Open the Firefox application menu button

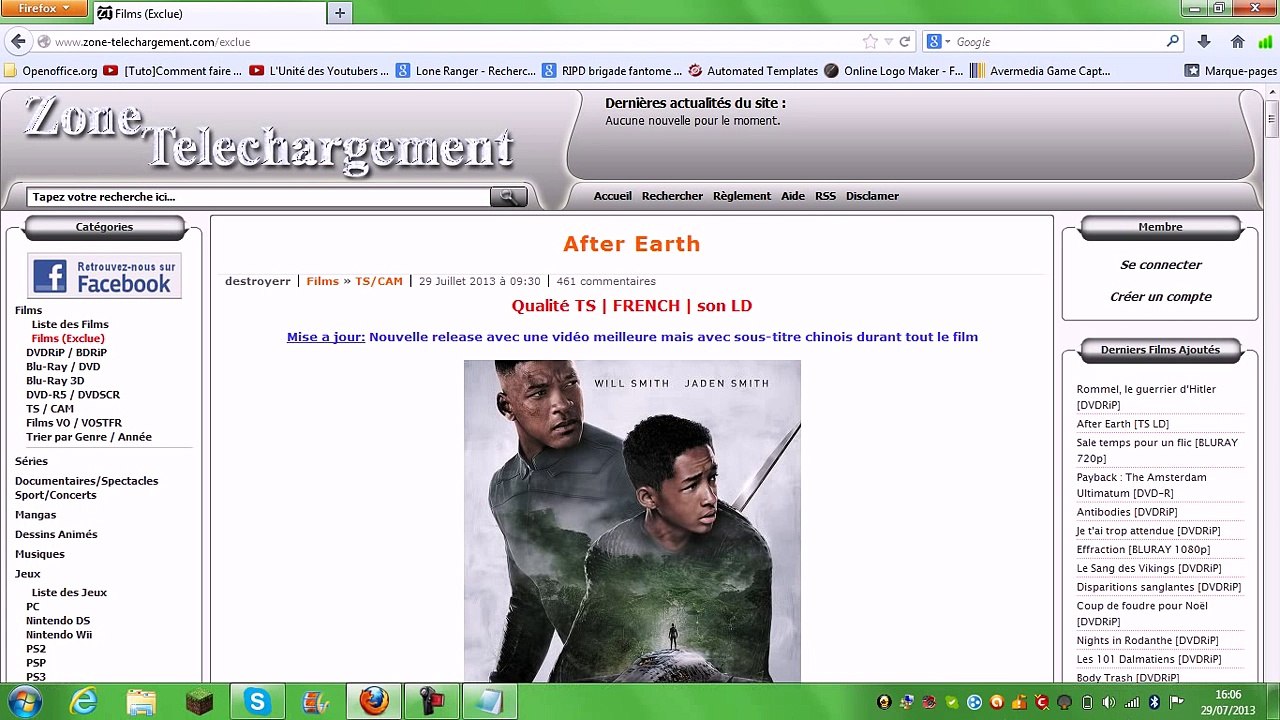[45, 8]
